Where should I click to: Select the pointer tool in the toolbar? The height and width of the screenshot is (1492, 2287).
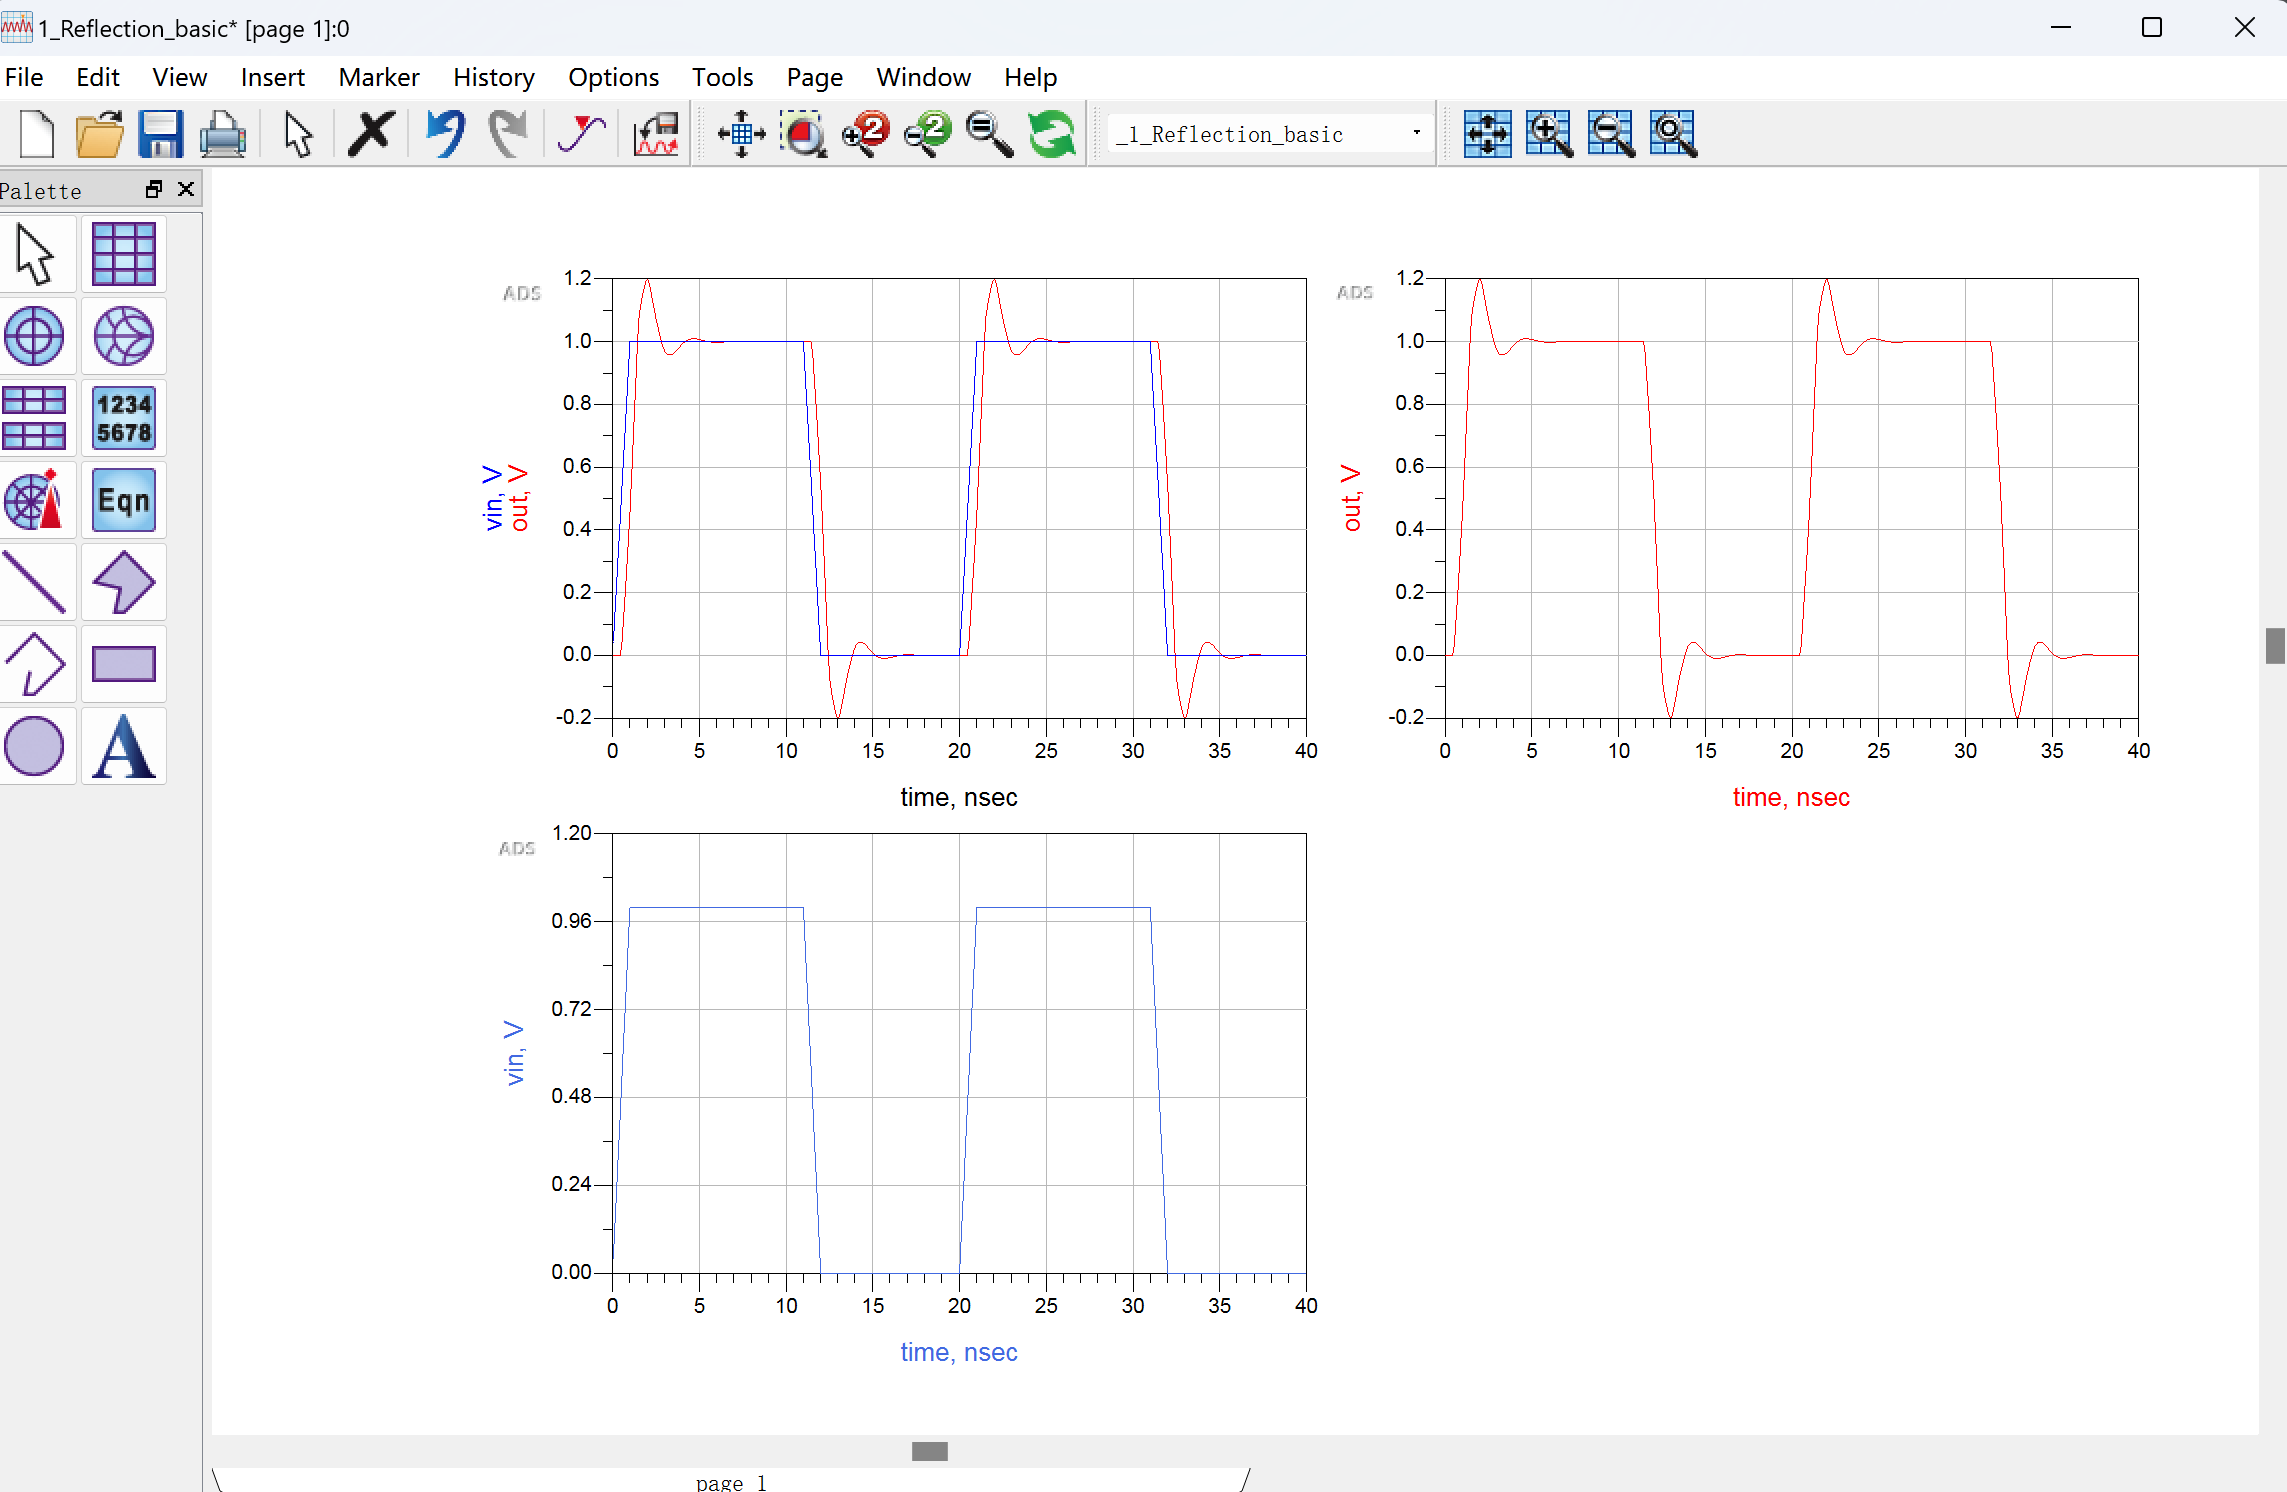pos(297,134)
